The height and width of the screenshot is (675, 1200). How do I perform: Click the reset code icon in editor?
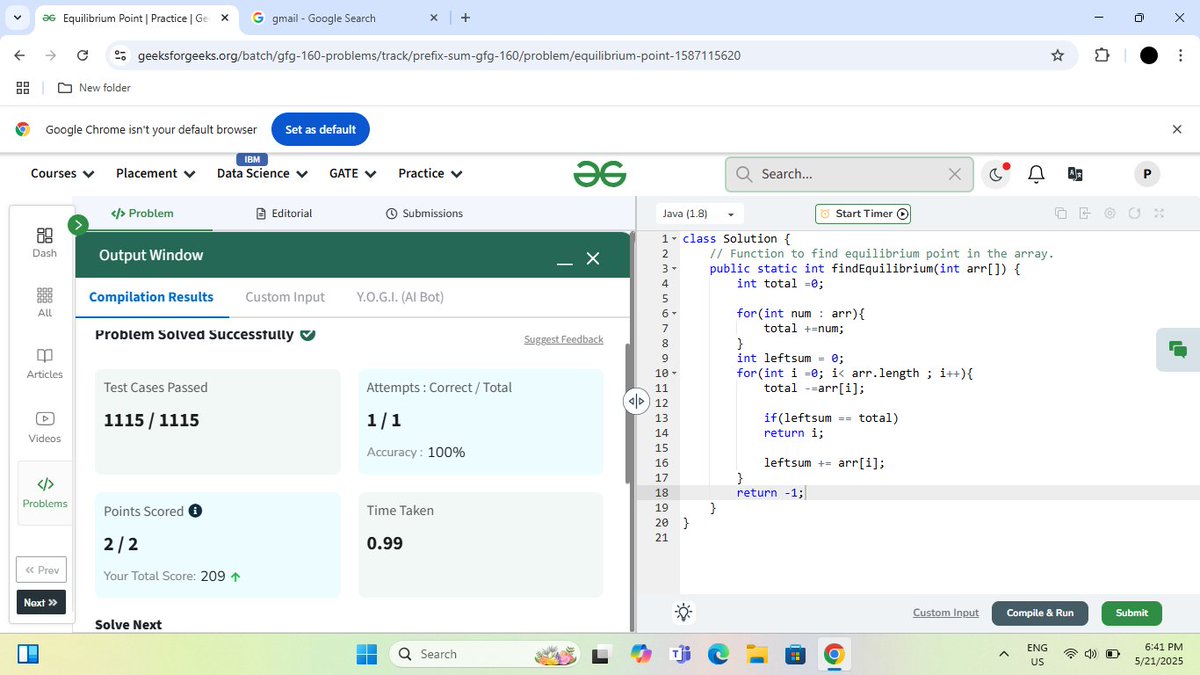pyautogui.click(x=1134, y=213)
